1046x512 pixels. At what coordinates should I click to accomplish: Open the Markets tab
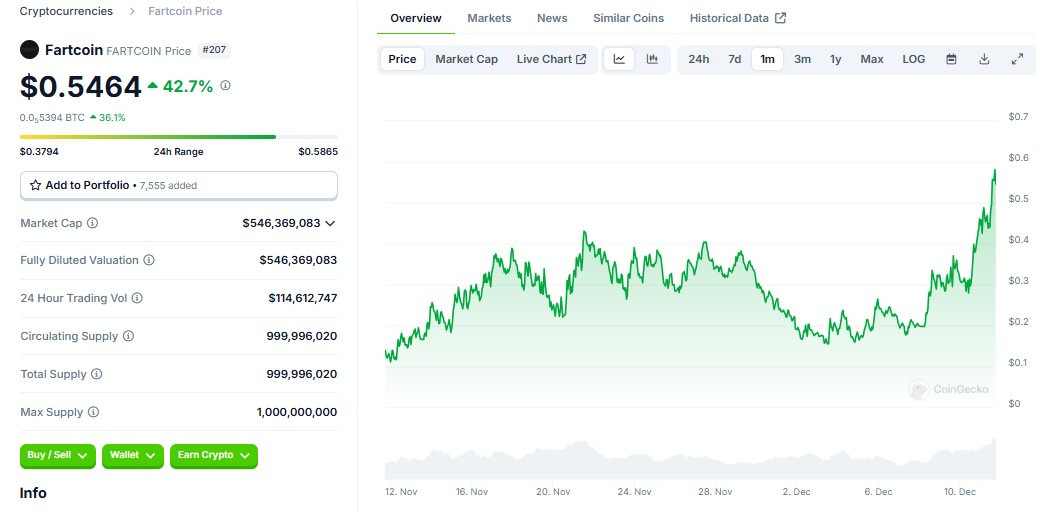pyautogui.click(x=489, y=18)
